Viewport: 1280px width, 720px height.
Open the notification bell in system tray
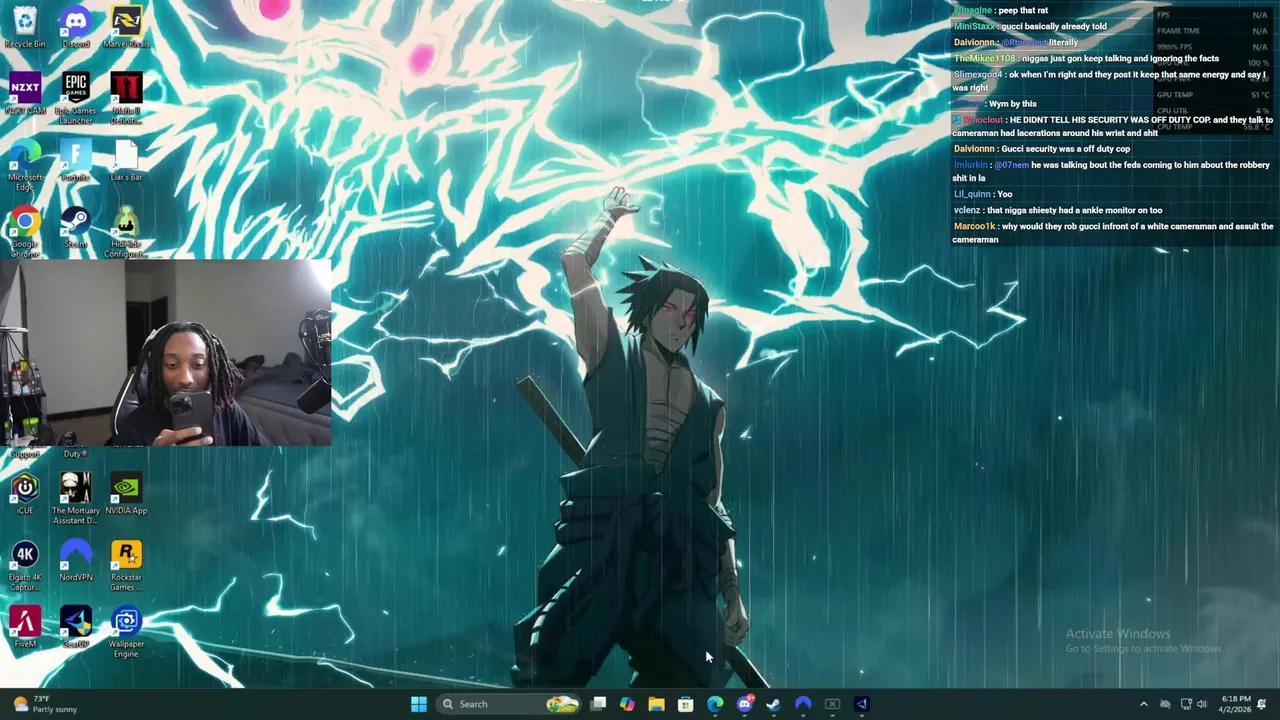point(1263,704)
